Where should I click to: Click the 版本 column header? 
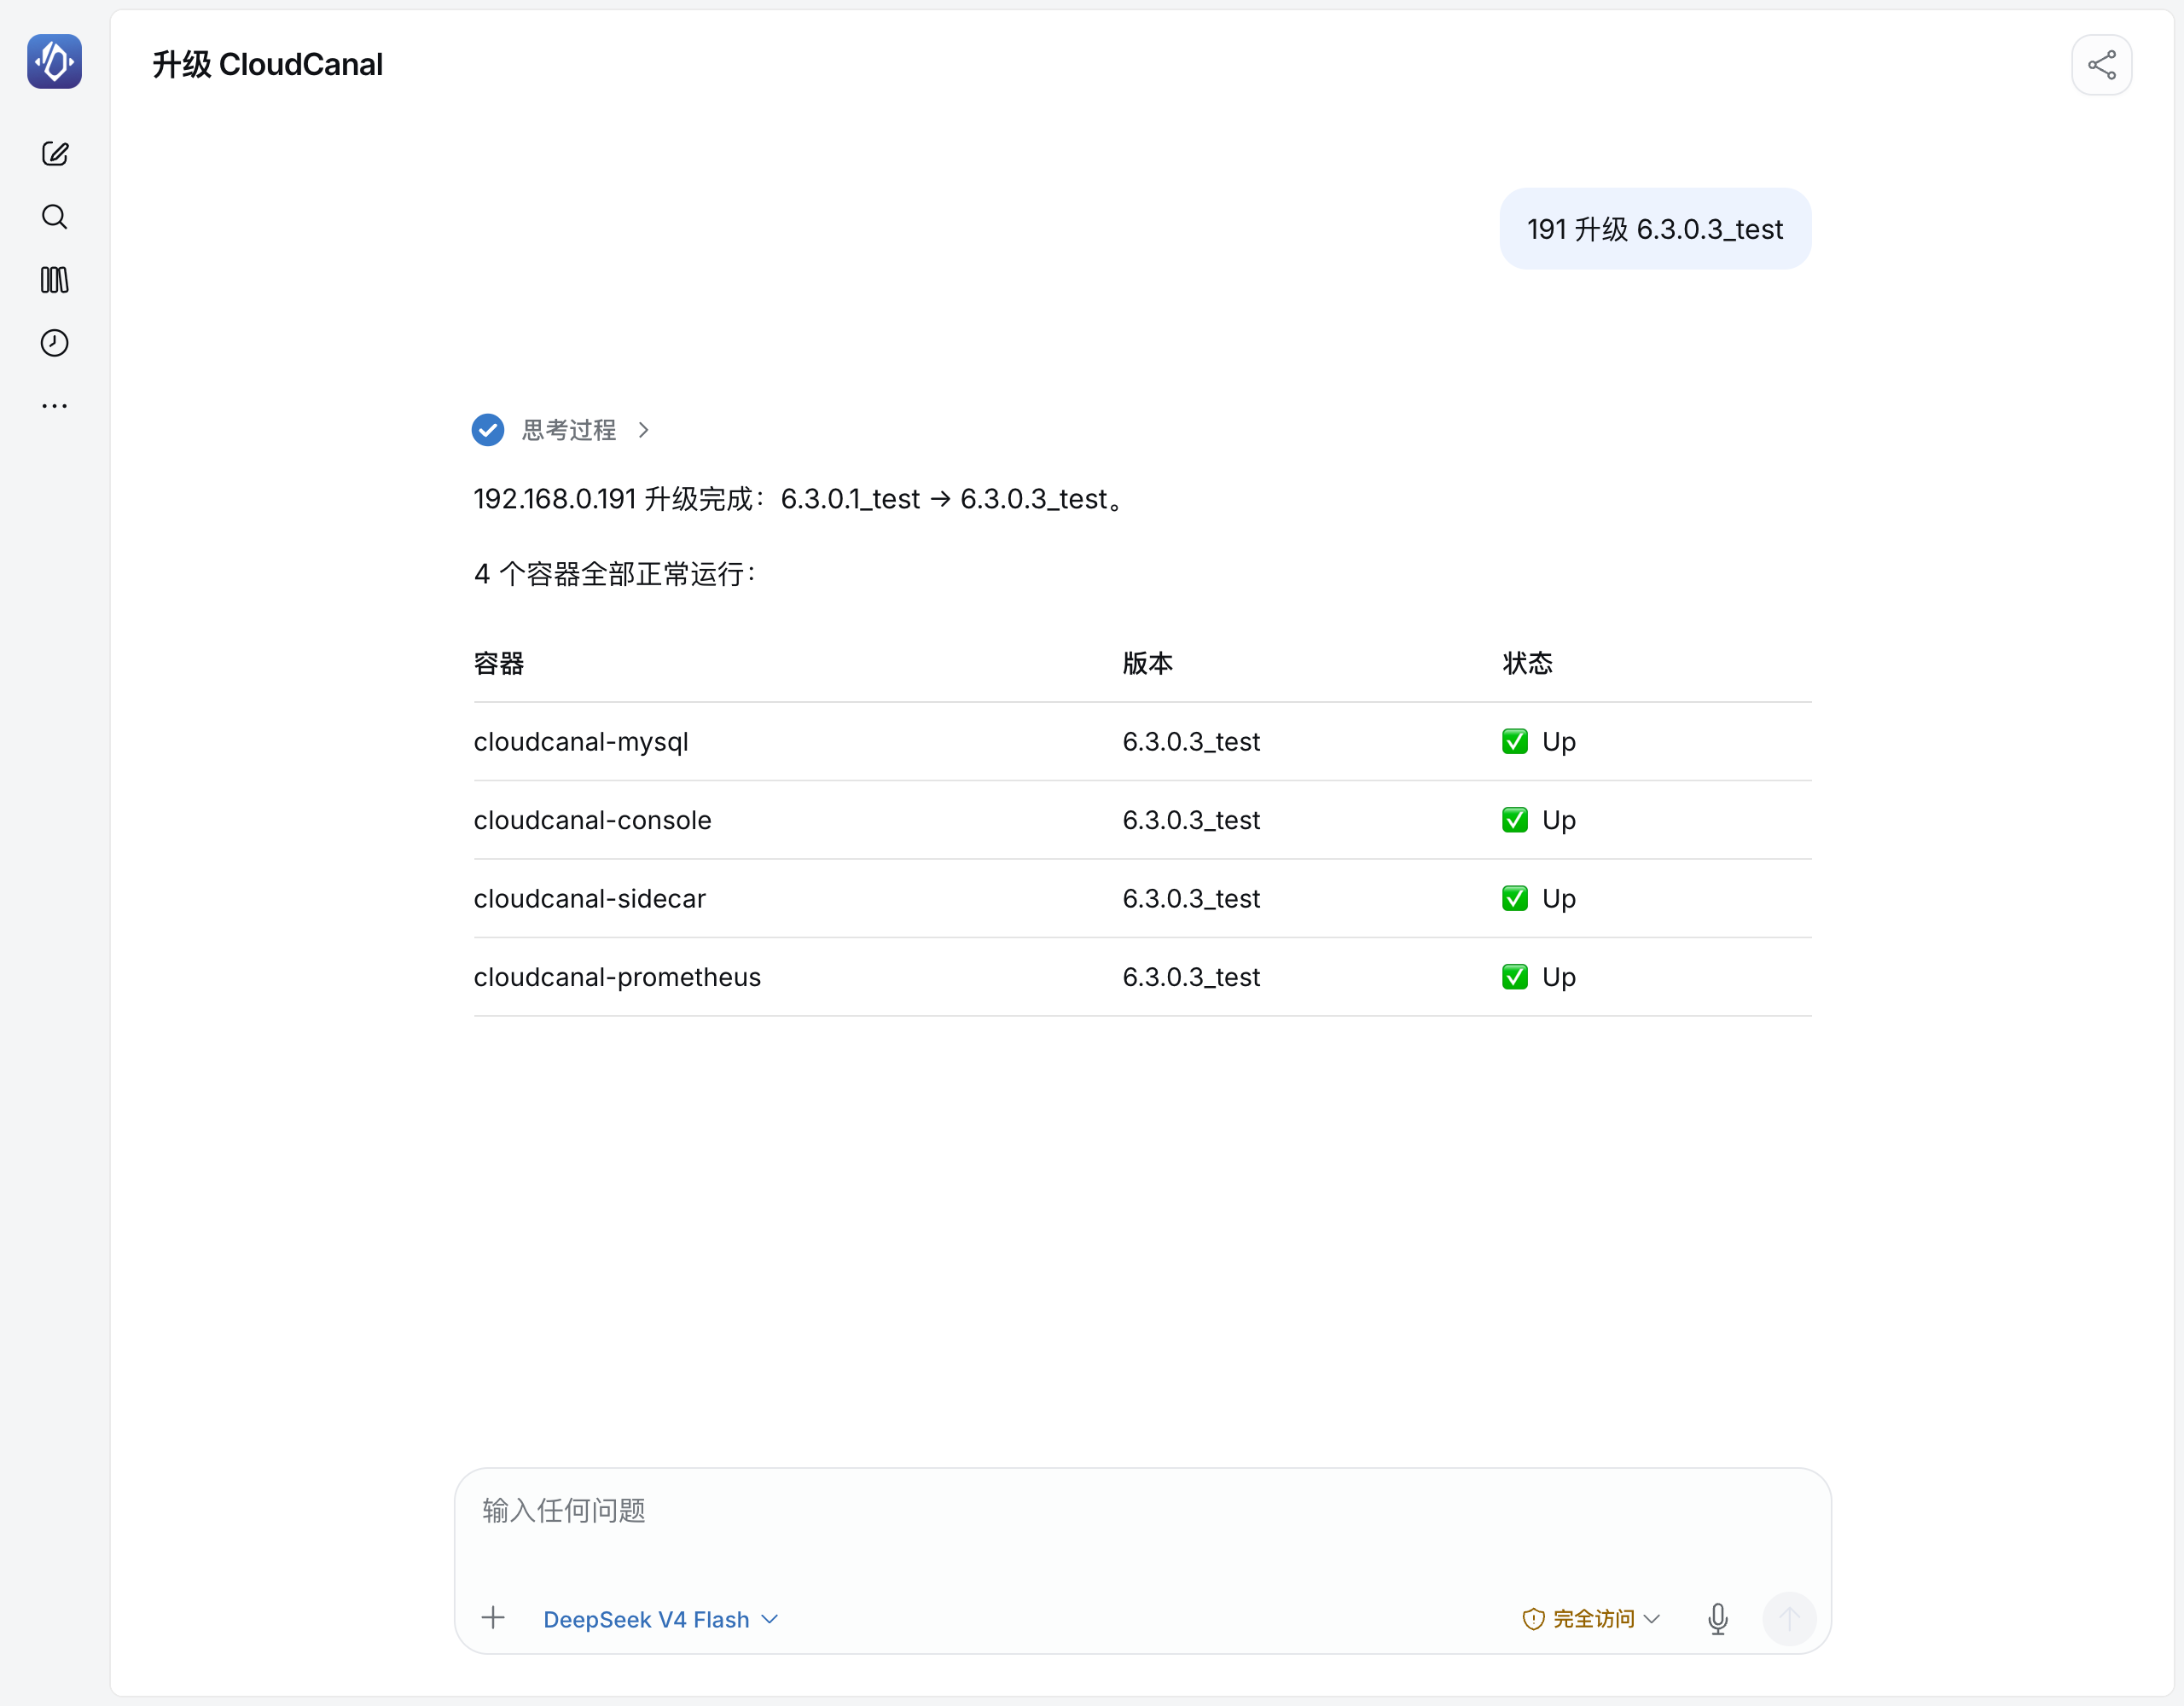(1148, 663)
